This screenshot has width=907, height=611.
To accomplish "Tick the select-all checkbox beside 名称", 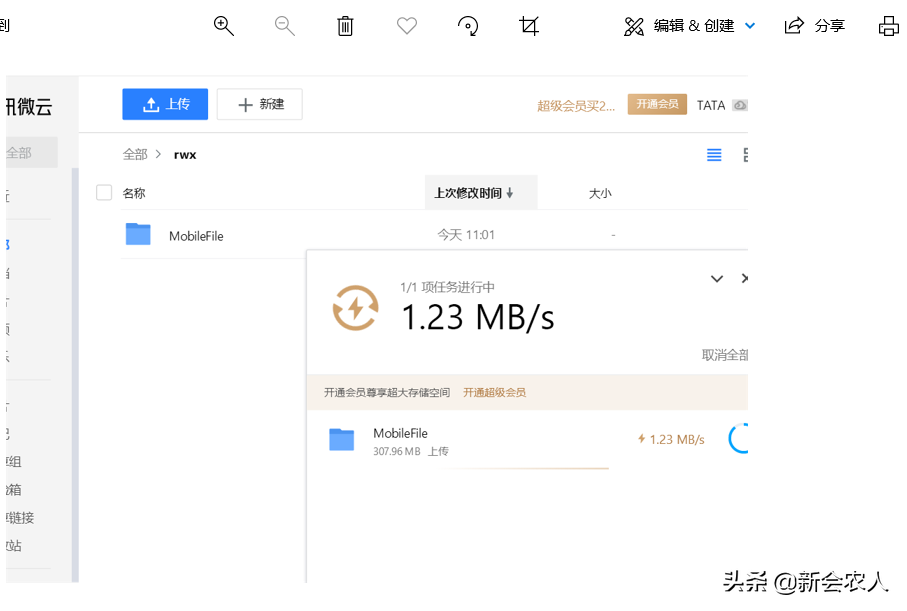I will (x=104, y=191).
